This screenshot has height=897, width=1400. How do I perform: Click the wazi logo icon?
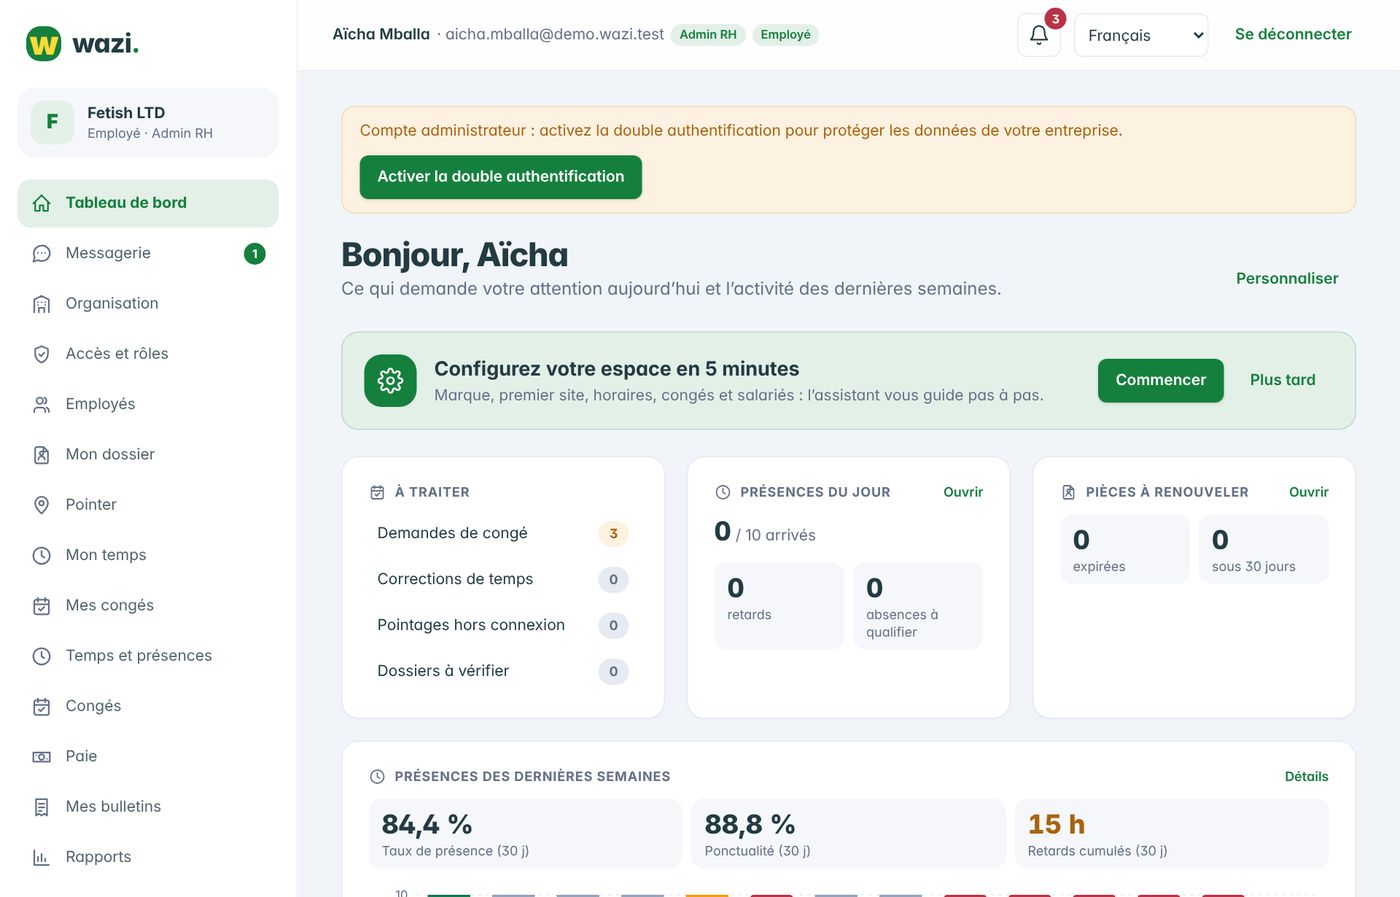(x=44, y=44)
